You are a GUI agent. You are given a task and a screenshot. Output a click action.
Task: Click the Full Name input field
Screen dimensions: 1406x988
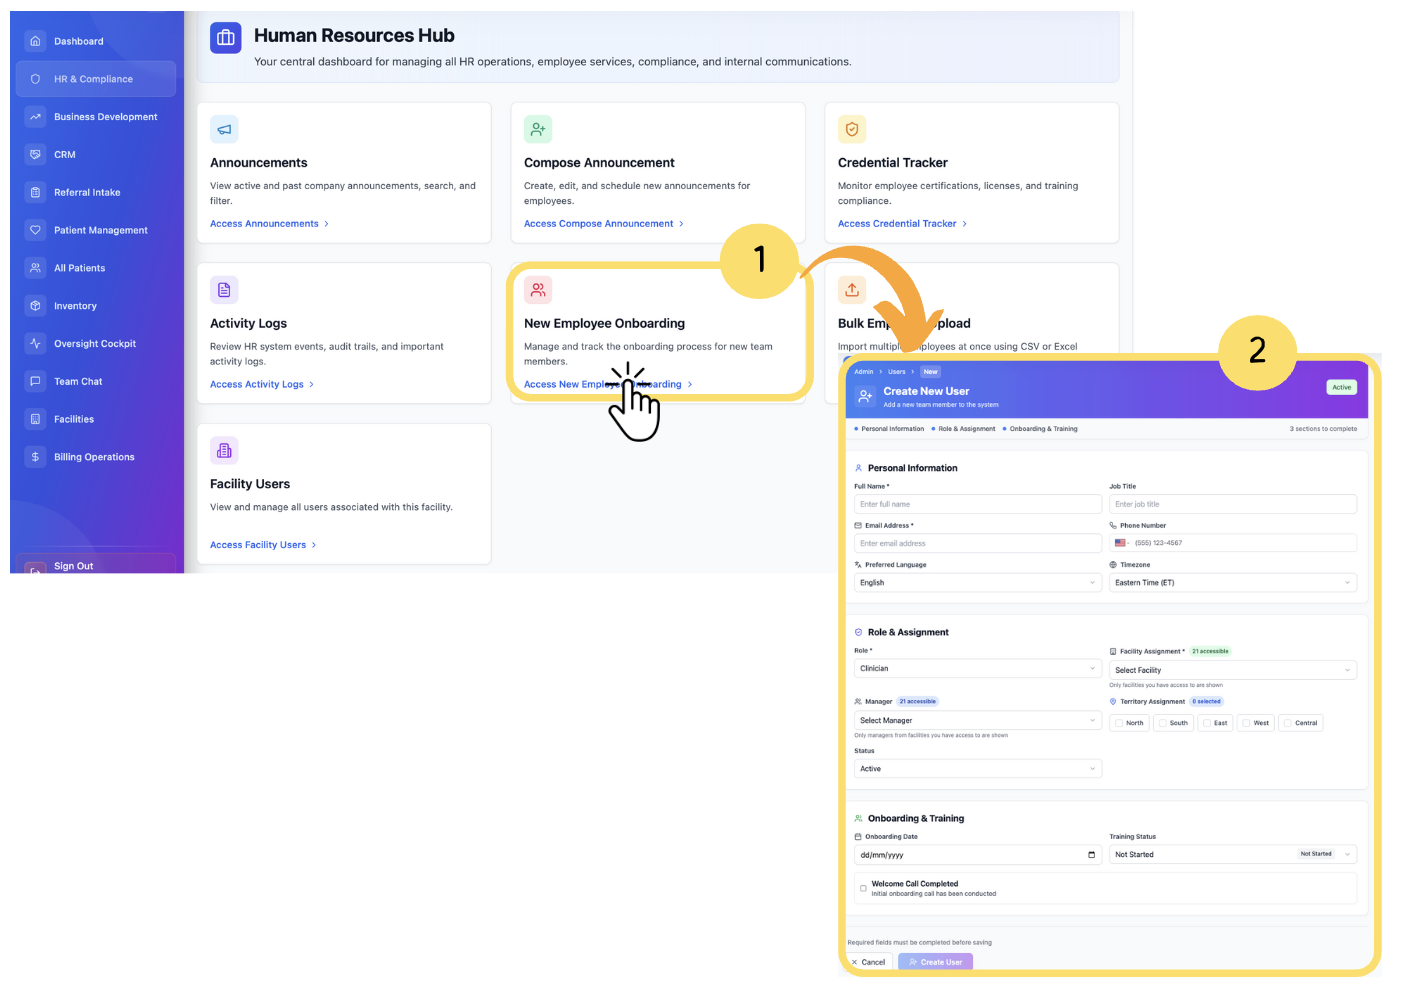tap(977, 504)
